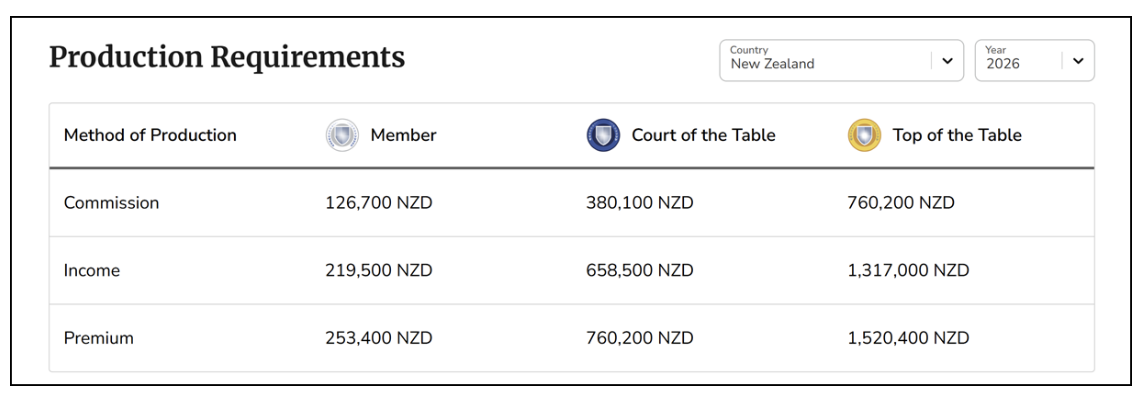
Task: Select the Premium row label
Action: tap(98, 338)
